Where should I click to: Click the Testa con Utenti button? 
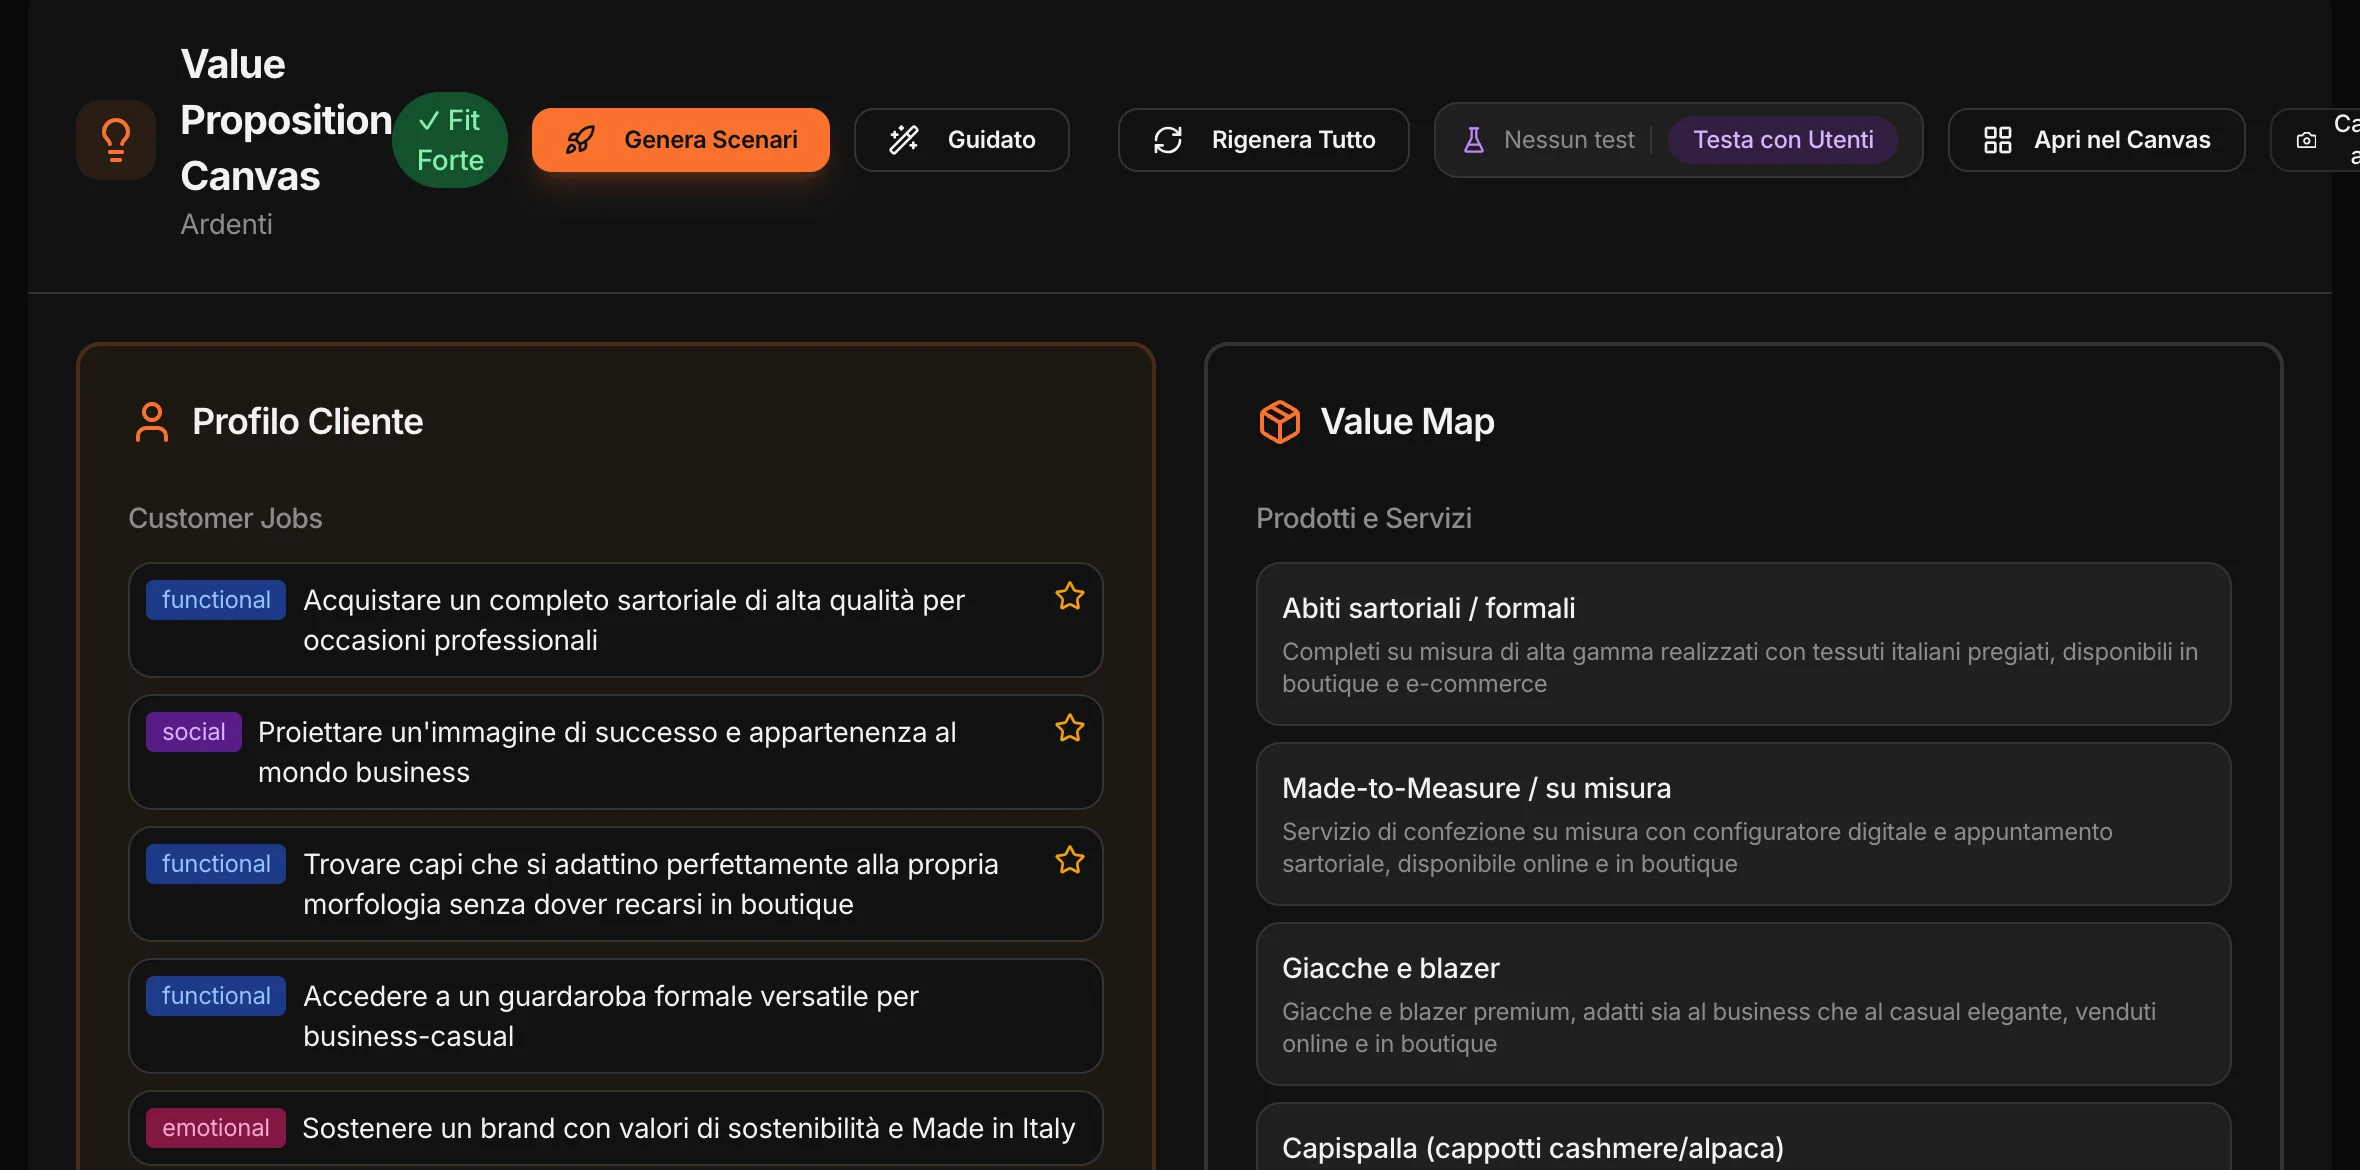(1783, 140)
